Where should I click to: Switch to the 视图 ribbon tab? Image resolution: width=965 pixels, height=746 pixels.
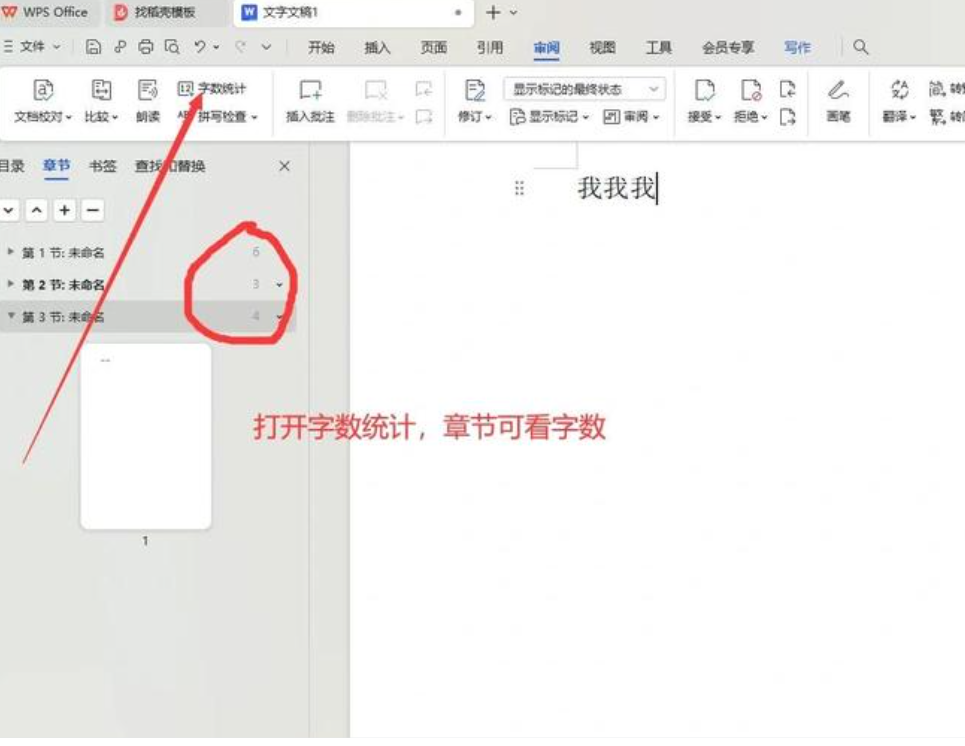point(602,47)
